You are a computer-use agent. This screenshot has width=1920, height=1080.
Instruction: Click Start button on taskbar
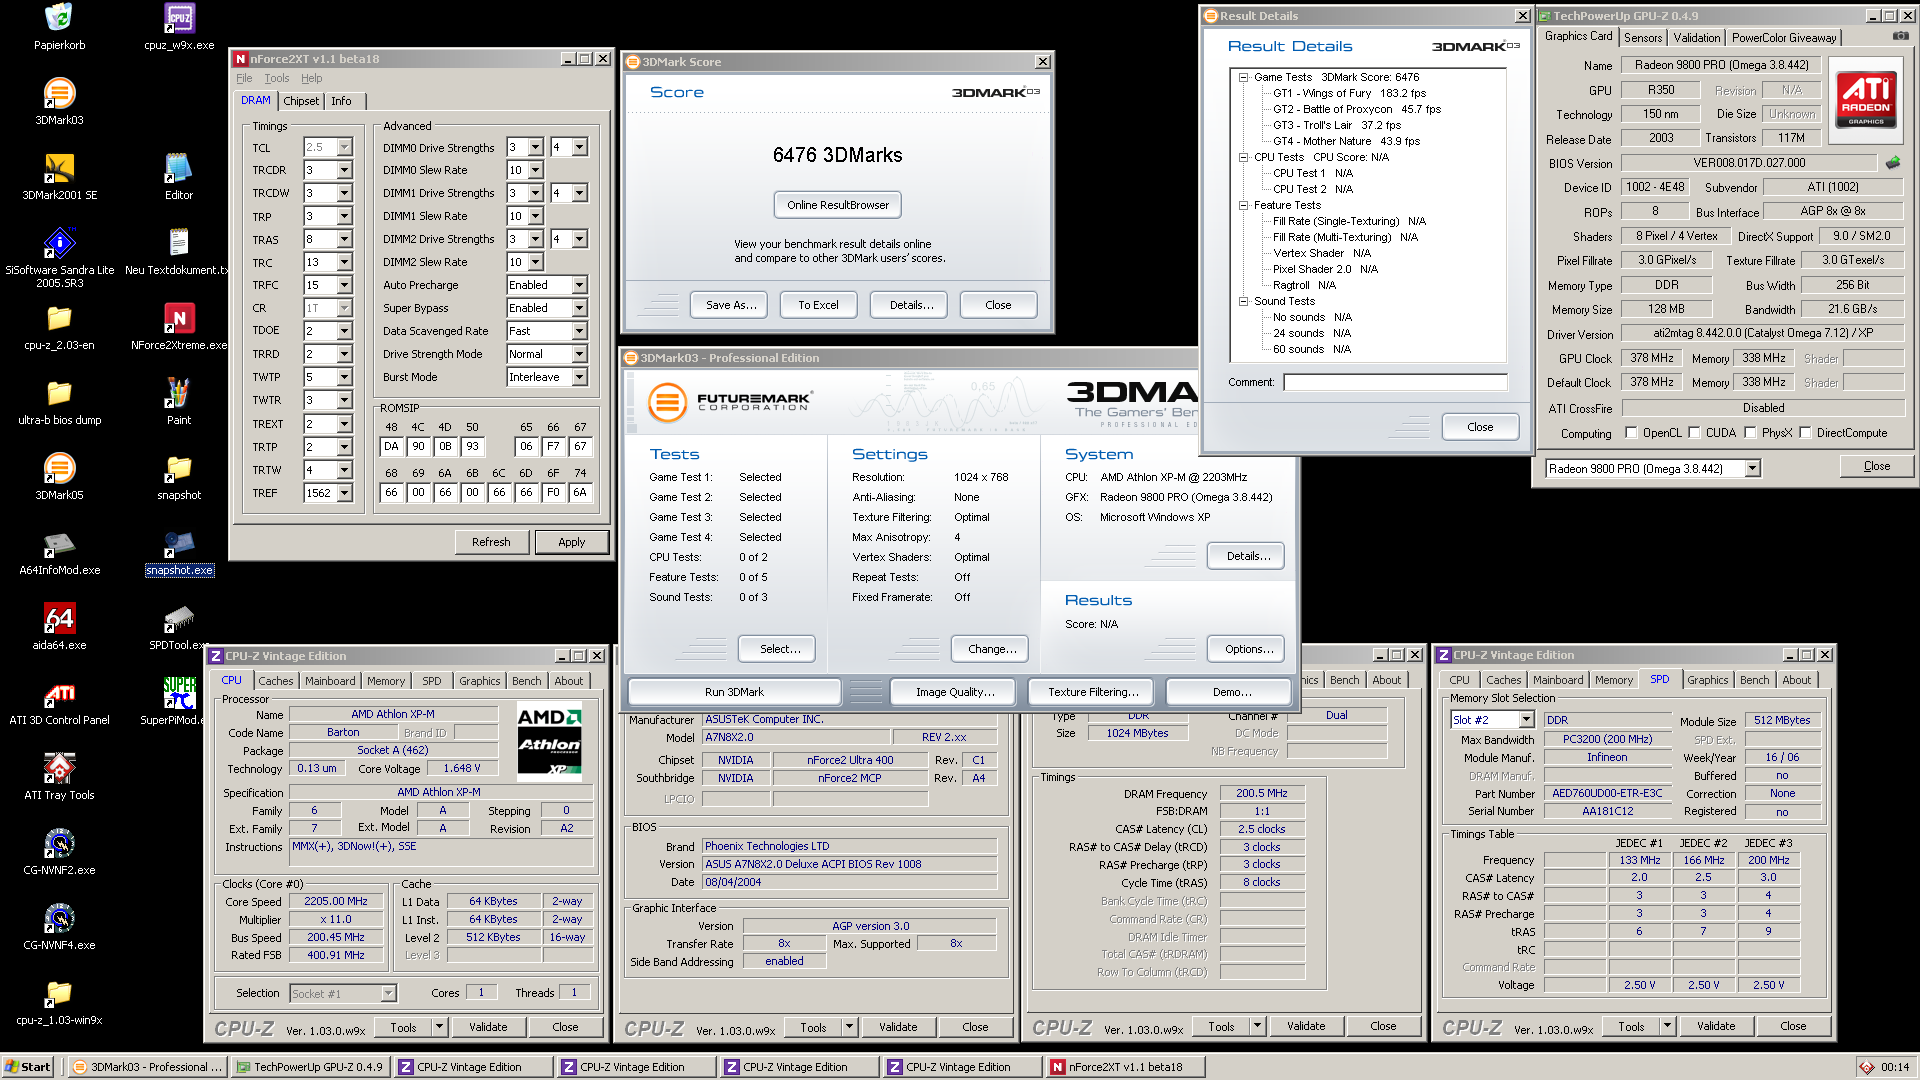tap(27, 1067)
